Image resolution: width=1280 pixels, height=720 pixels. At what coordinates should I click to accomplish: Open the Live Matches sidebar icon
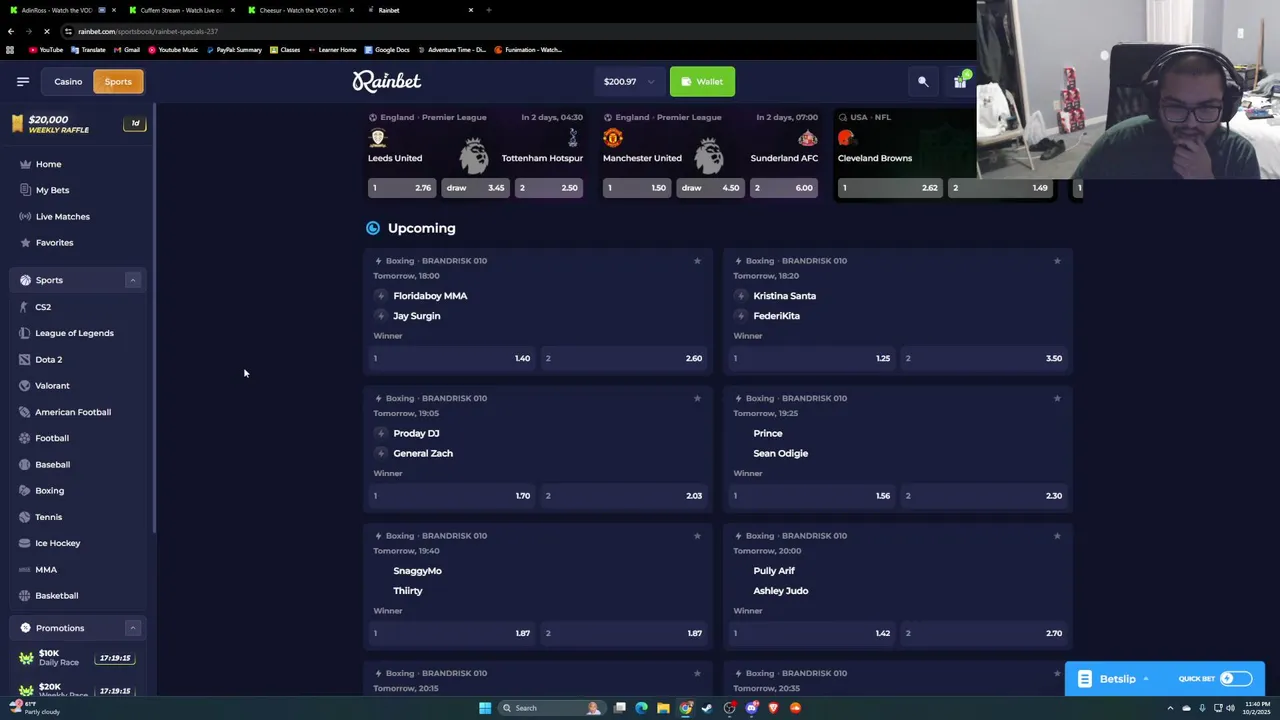pyautogui.click(x=25, y=216)
